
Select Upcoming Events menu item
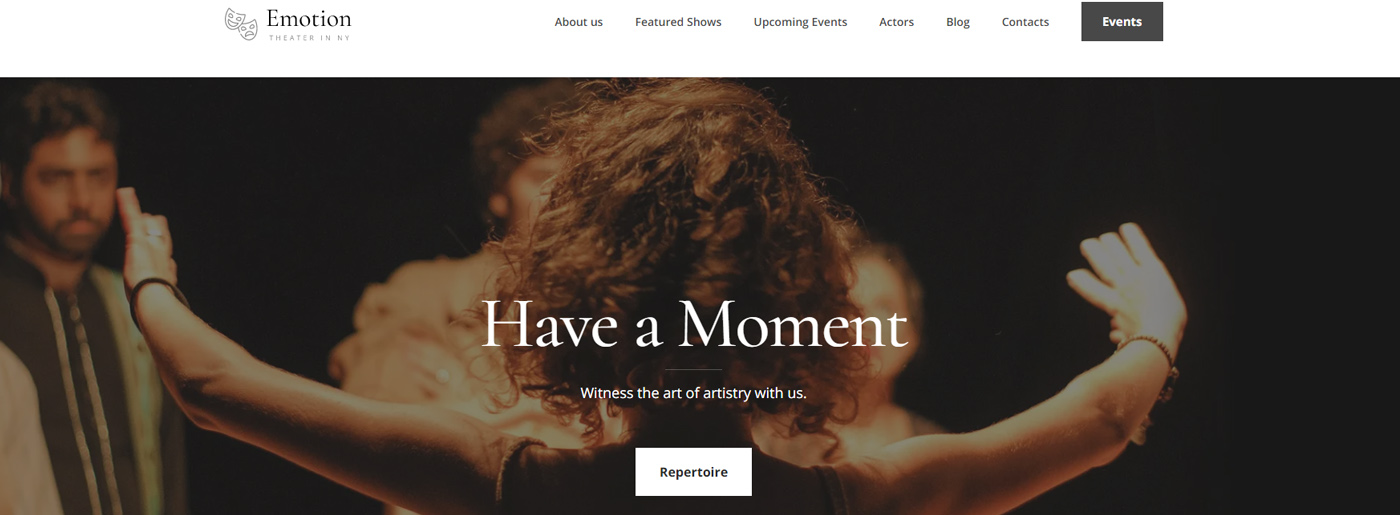click(x=800, y=22)
